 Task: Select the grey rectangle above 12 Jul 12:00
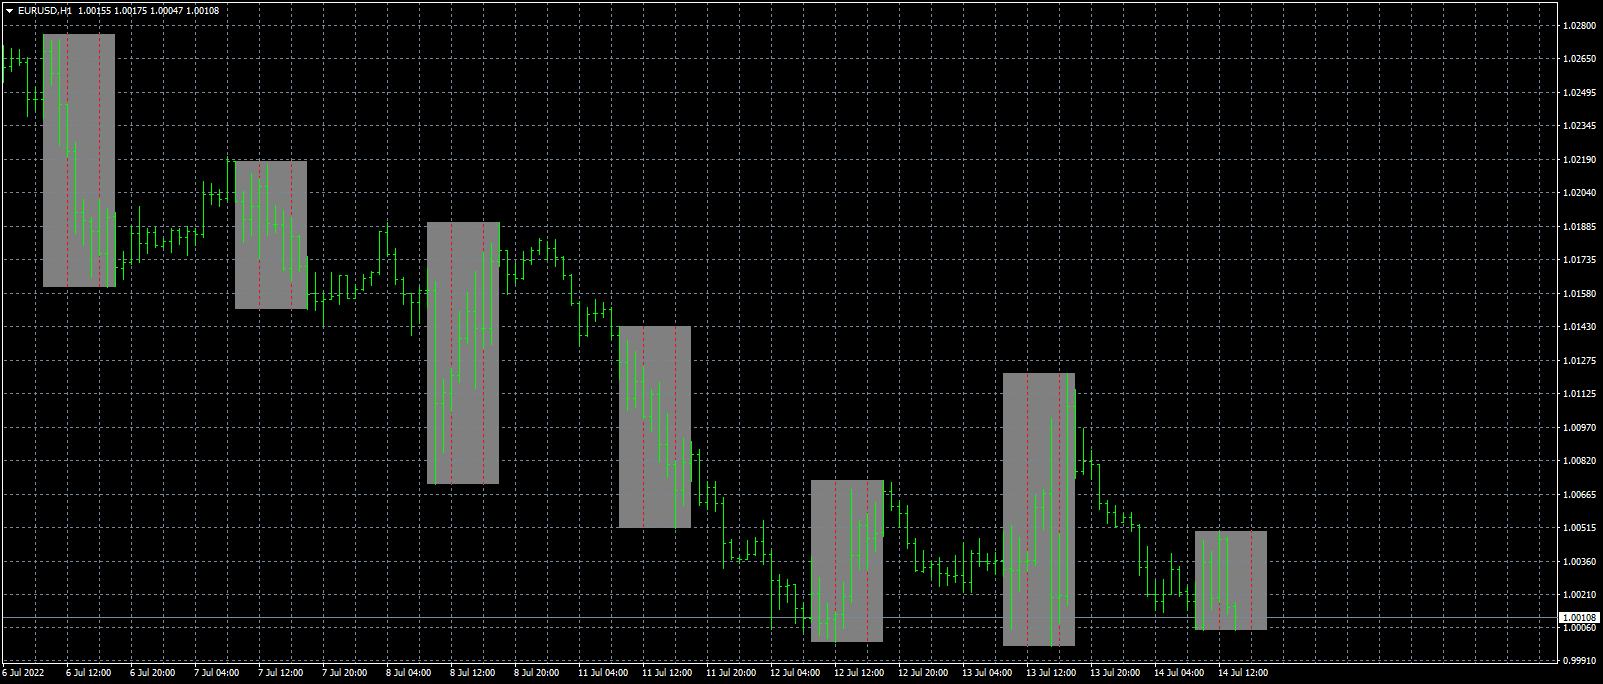847,561
